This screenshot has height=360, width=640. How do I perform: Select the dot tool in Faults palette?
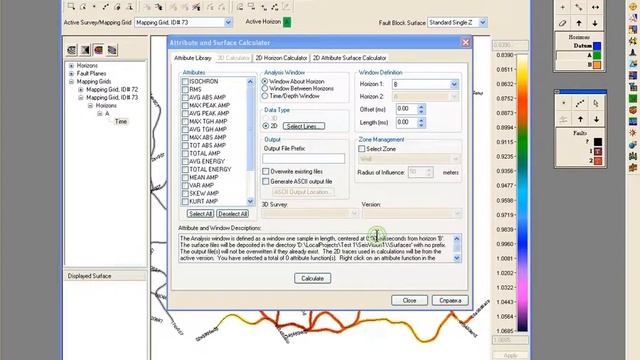pyautogui.click(x=564, y=103)
